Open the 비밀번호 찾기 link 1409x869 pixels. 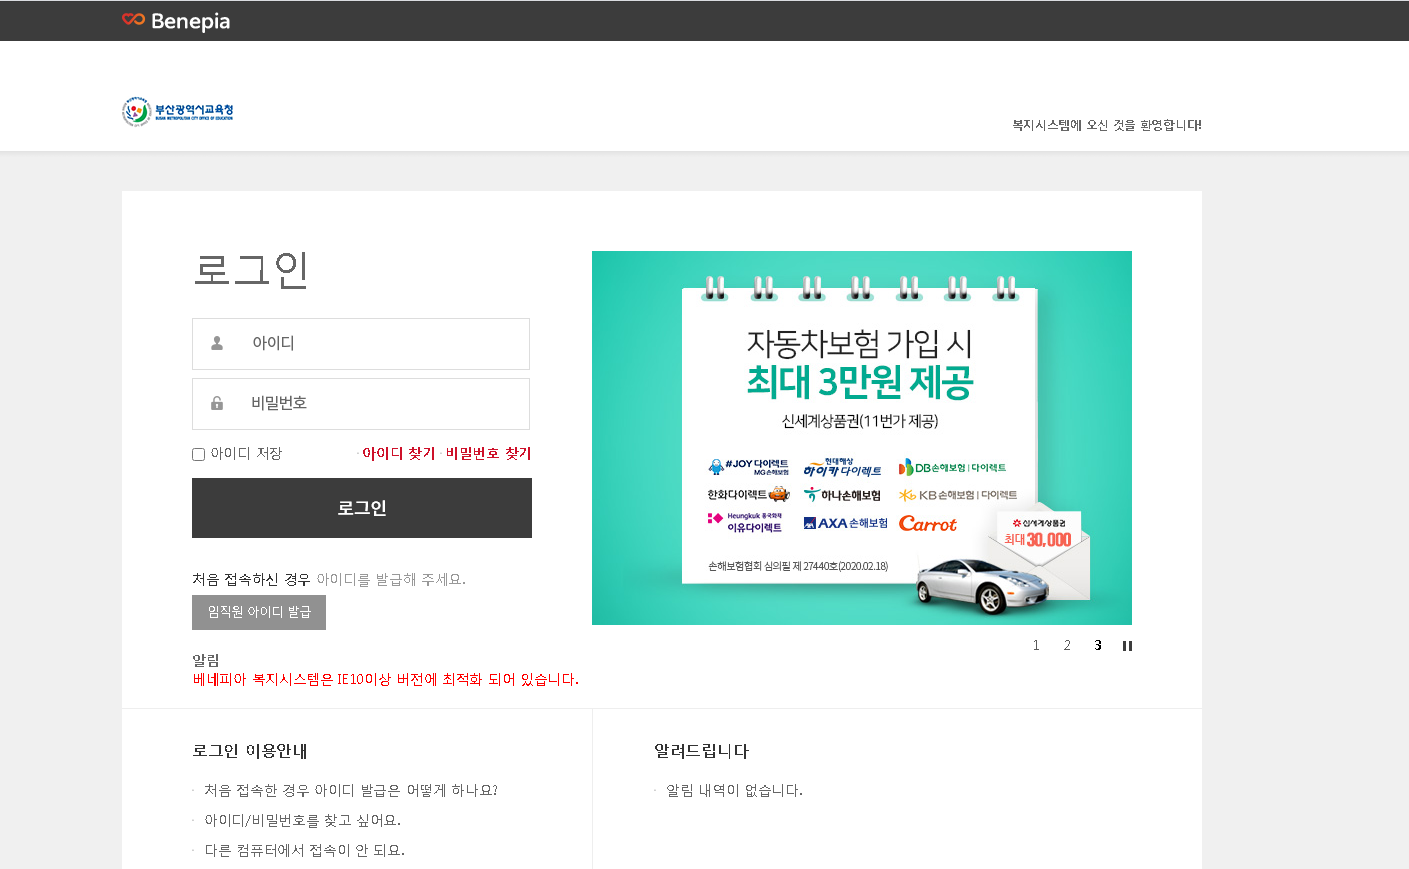[x=488, y=453]
